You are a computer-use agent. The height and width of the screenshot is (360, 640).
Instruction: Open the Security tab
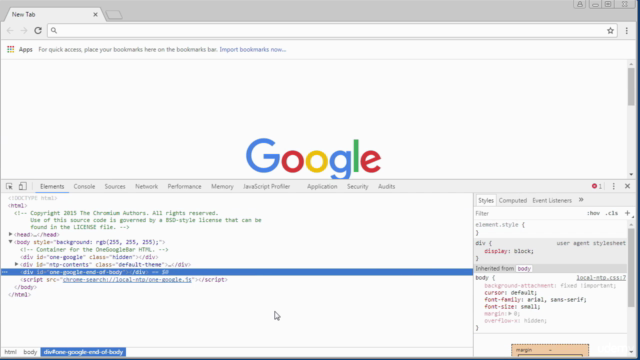(358, 187)
